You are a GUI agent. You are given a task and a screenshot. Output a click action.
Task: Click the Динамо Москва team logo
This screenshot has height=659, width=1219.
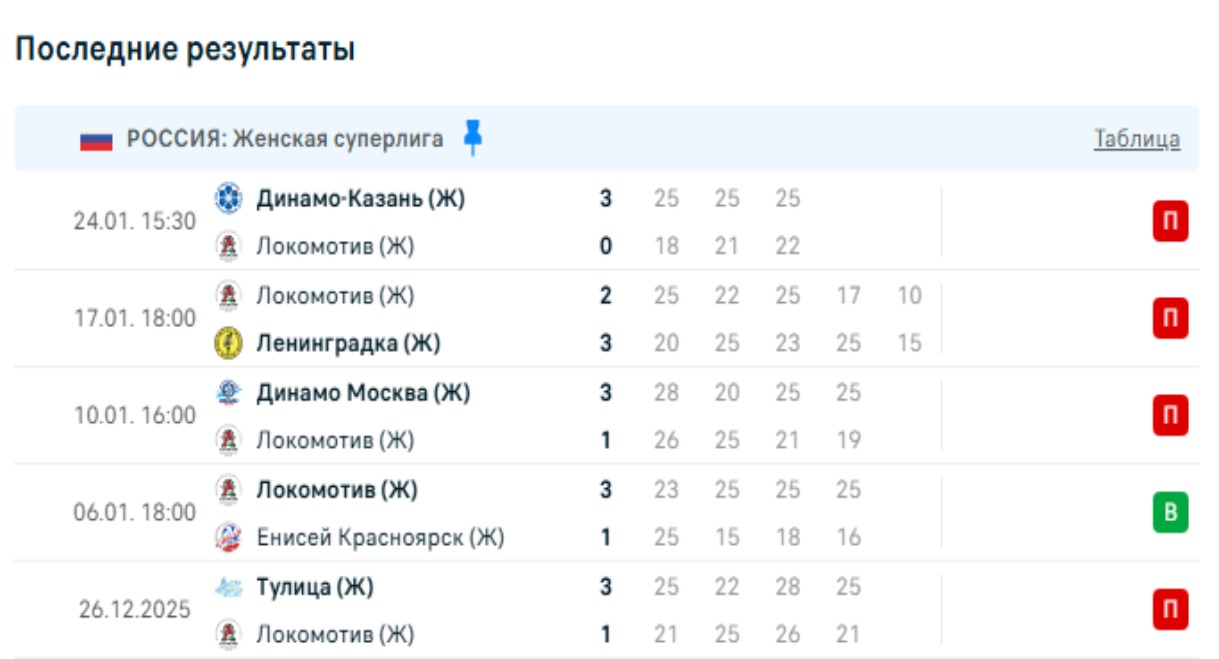[229, 393]
